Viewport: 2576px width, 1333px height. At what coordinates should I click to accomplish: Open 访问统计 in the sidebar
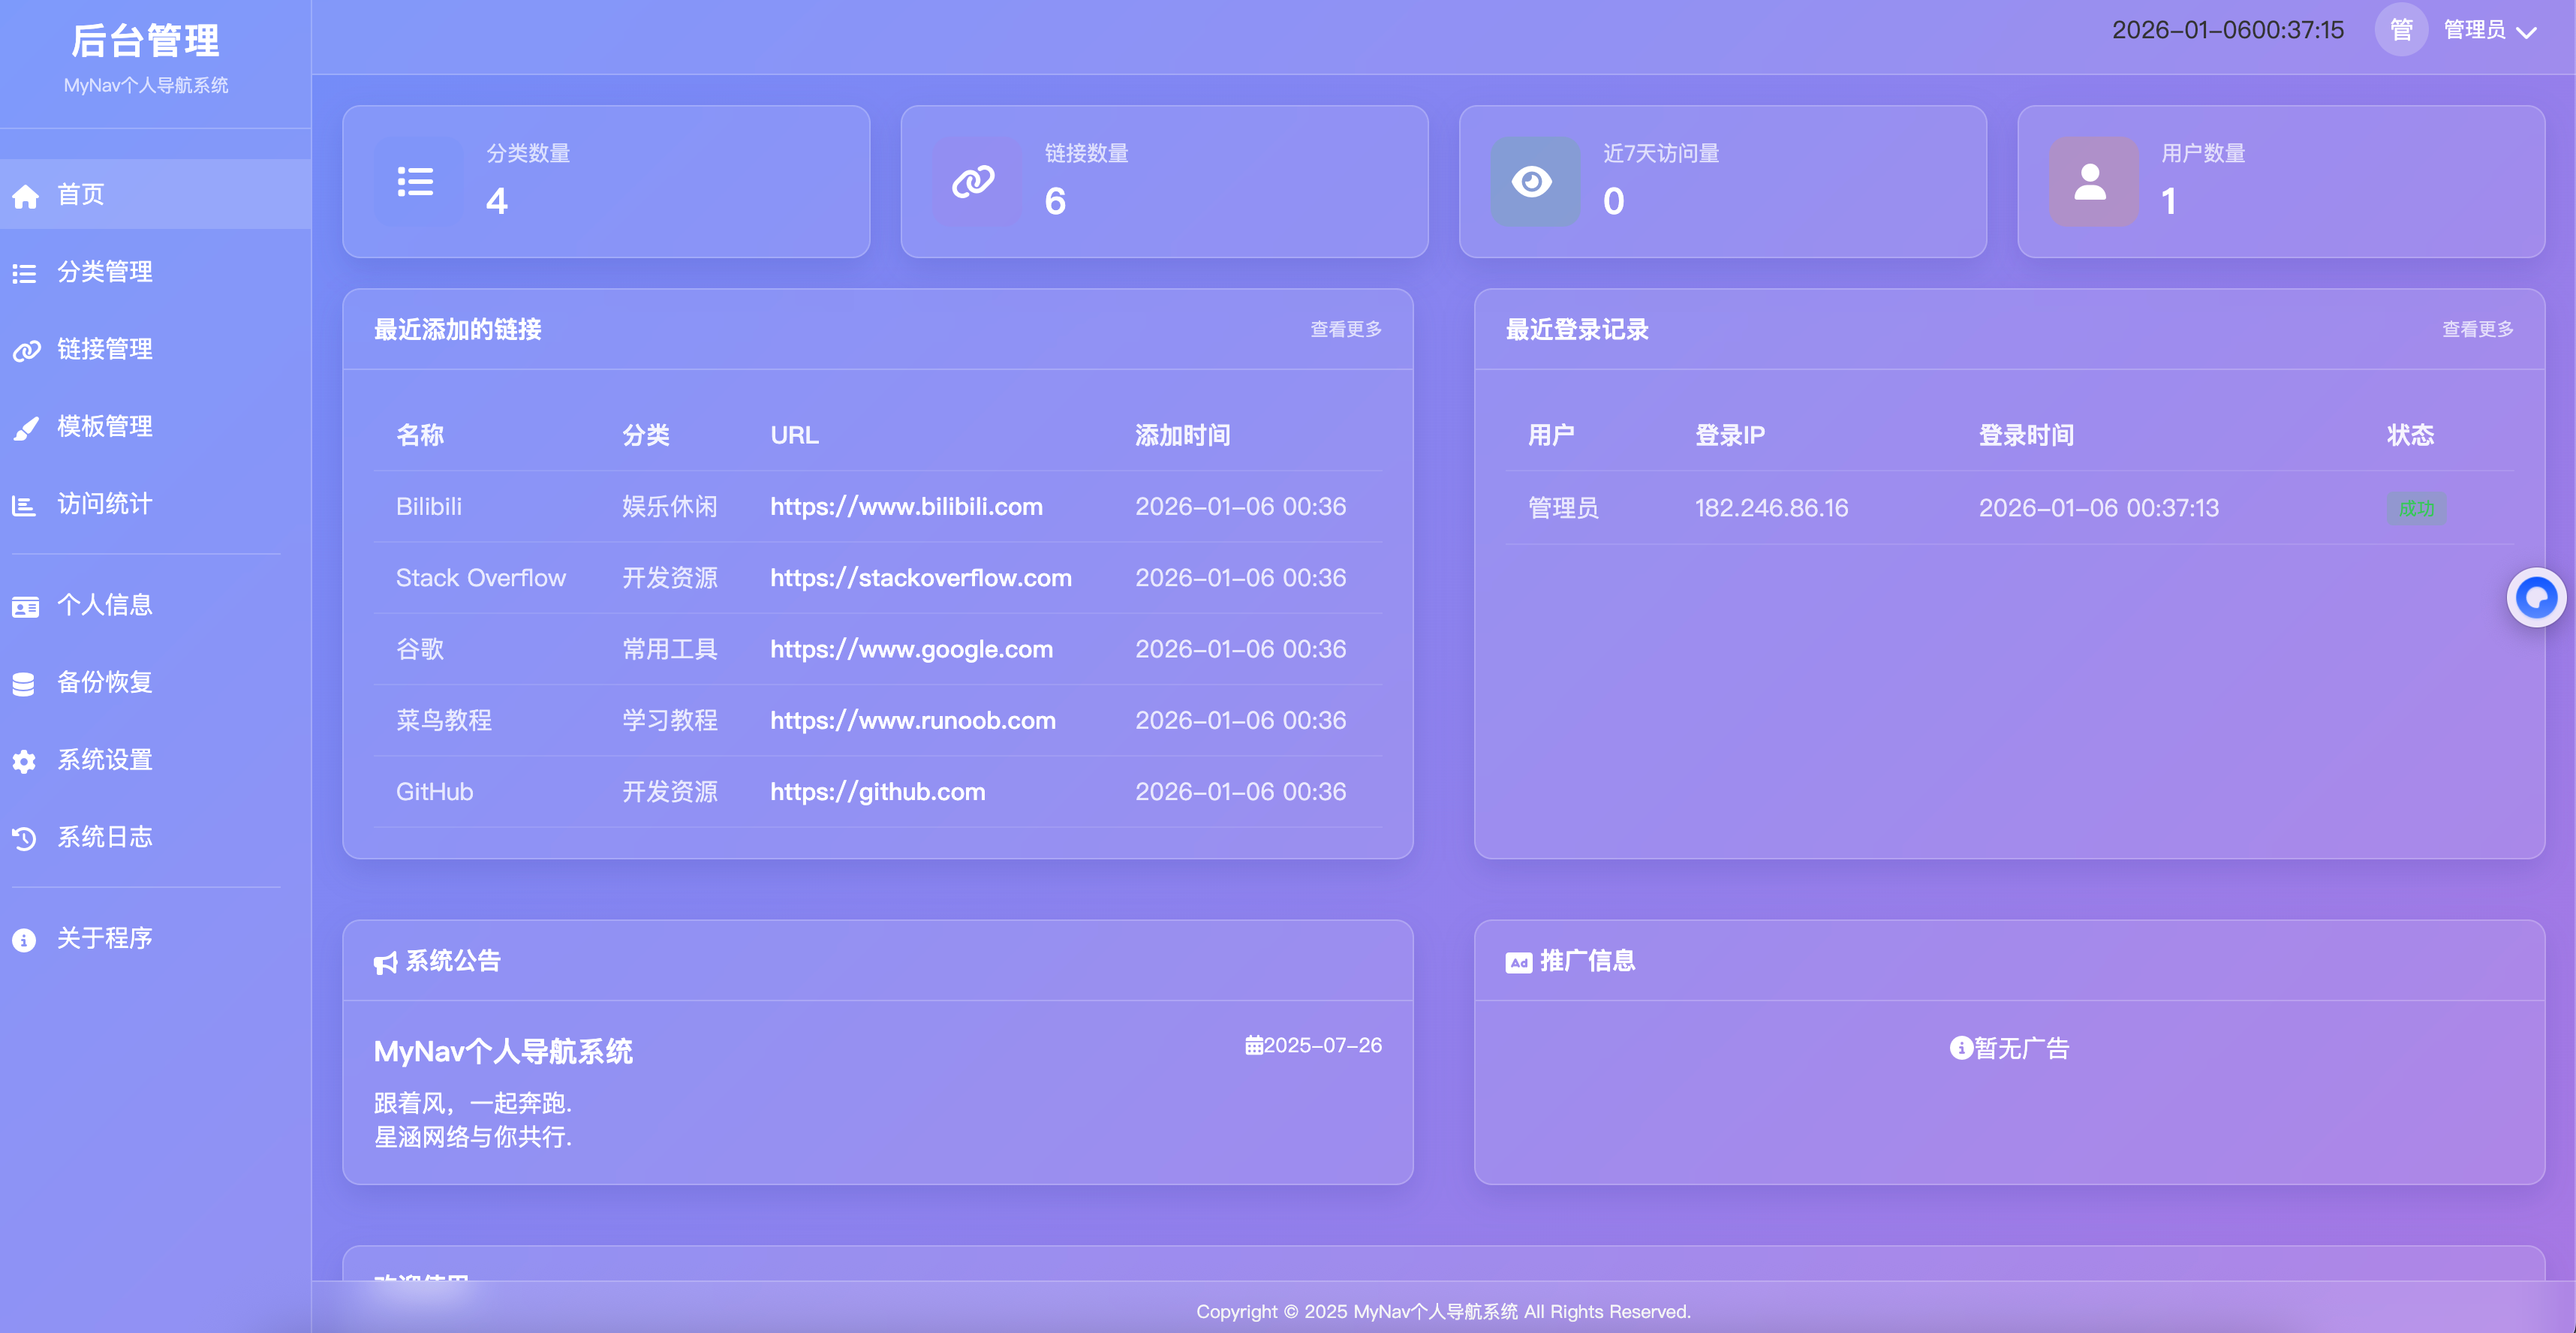[155, 504]
